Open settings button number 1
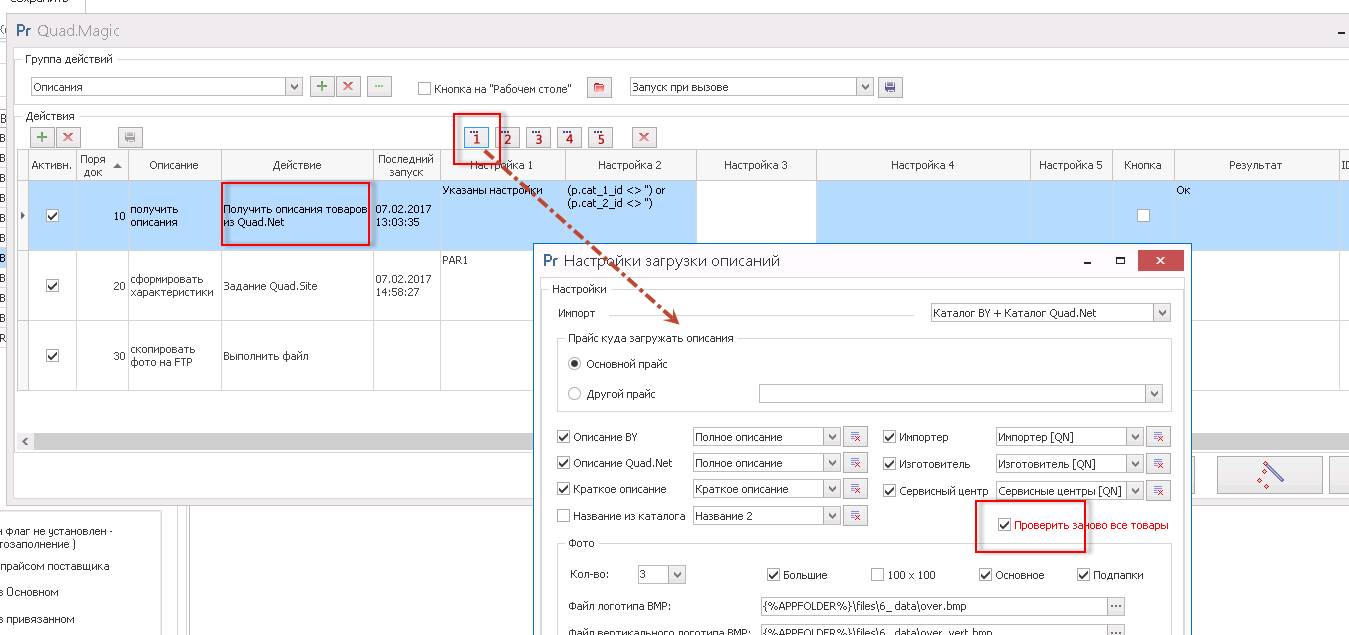The width and height of the screenshot is (1349, 635). 477,137
